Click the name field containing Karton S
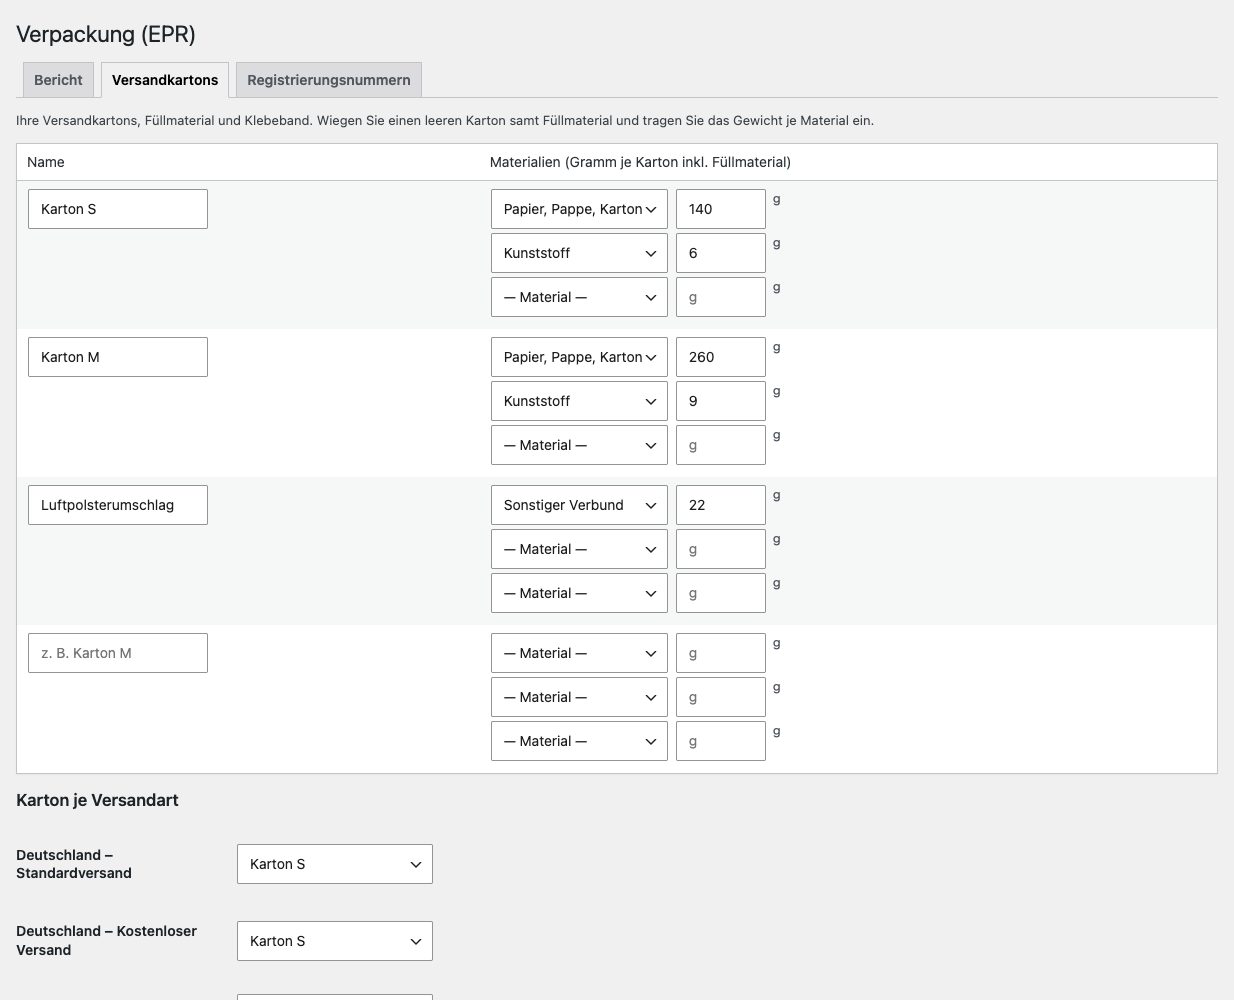The width and height of the screenshot is (1234, 1000). (118, 209)
